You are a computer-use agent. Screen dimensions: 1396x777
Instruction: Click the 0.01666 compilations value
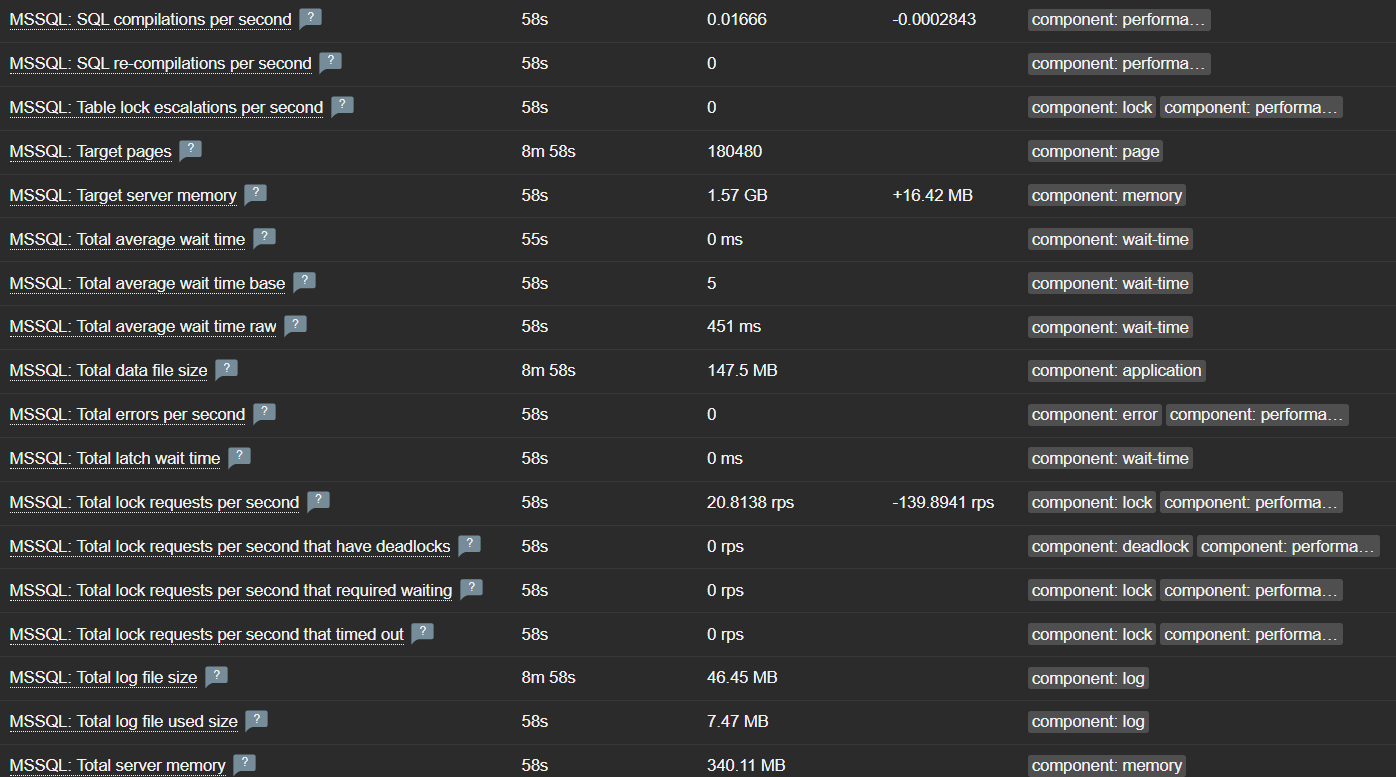tap(737, 20)
